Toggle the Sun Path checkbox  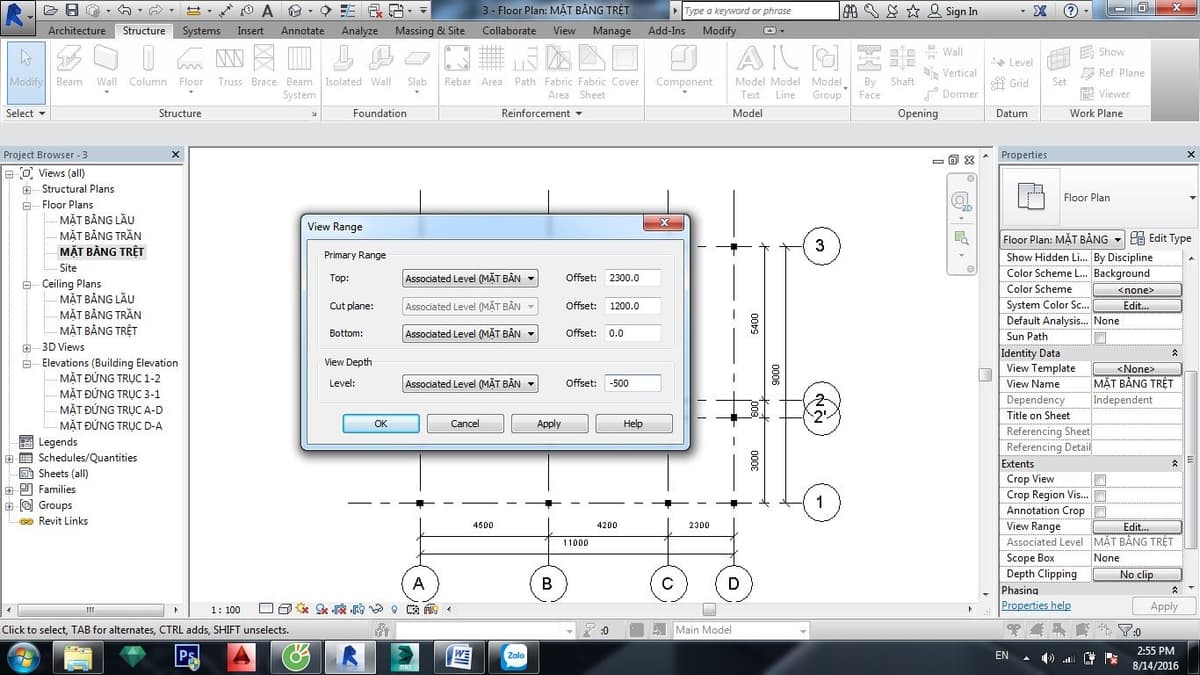[x=1100, y=337]
